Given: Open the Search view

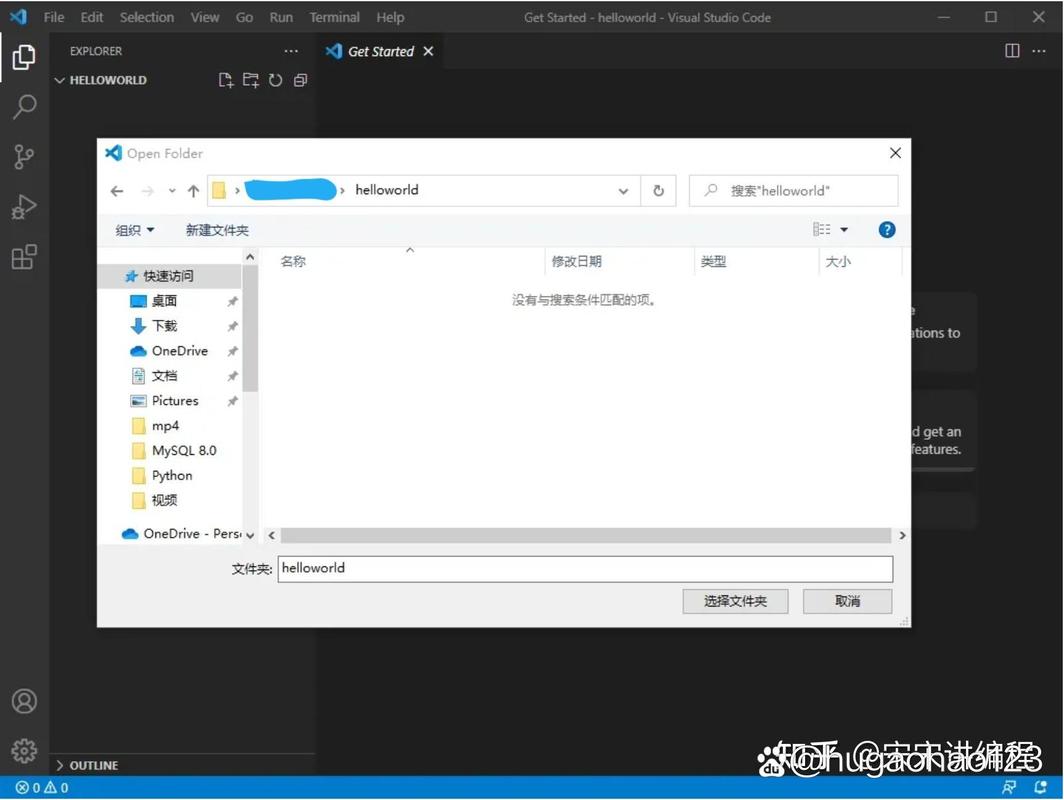Looking at the screenshot, I should pos(24,107).
